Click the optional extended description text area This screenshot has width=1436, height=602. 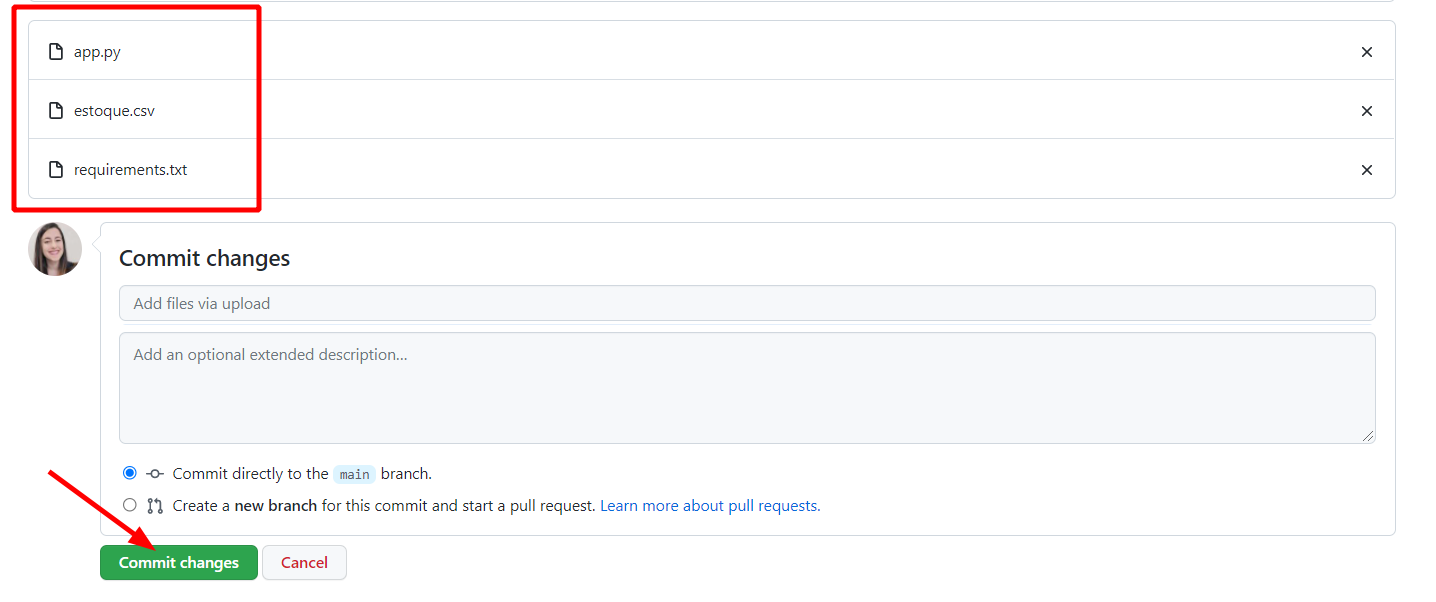point(747,388)
